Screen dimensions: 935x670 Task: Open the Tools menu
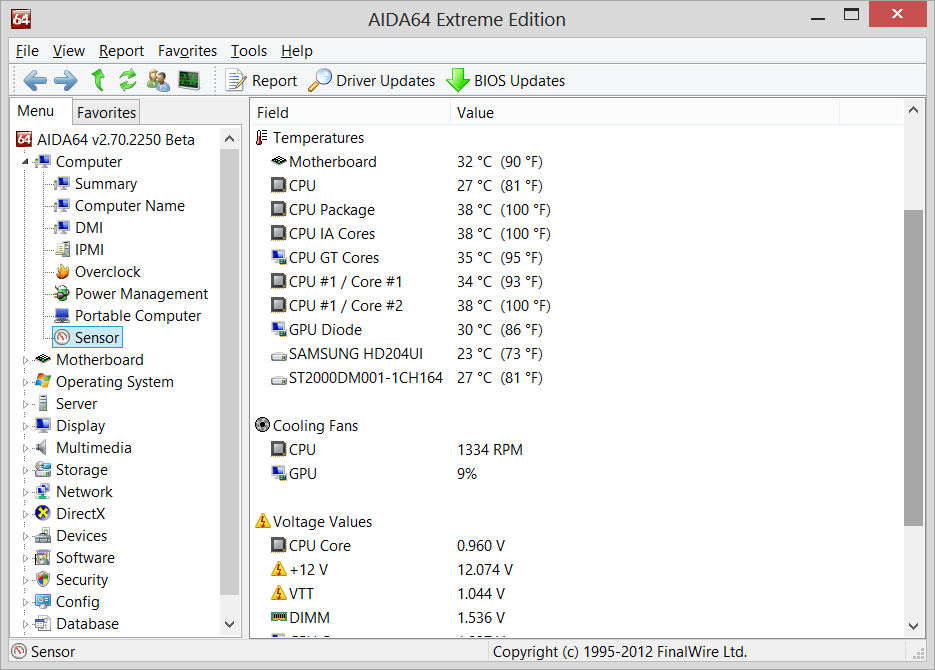point(248,51)
